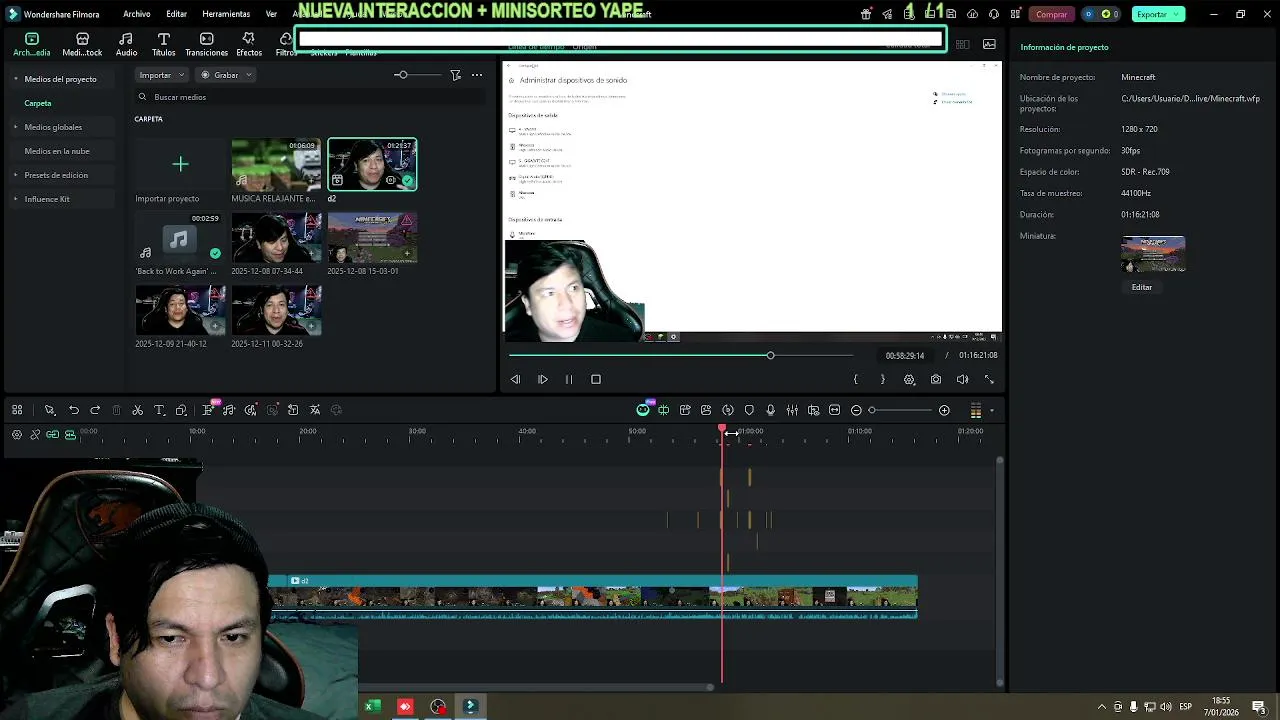
Task: Open Excel from the Windows taskbar
Action: (x=372, y=706)
